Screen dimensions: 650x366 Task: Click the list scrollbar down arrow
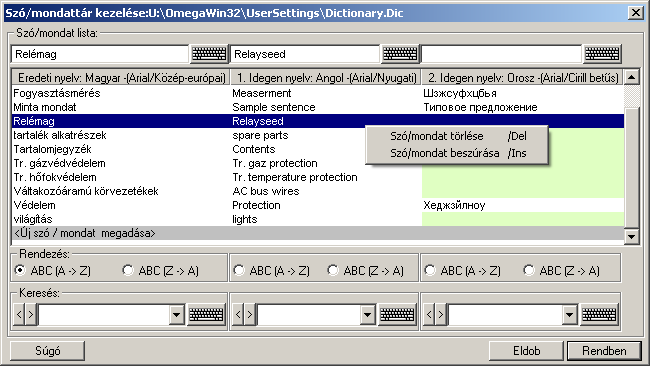(632, 237)
